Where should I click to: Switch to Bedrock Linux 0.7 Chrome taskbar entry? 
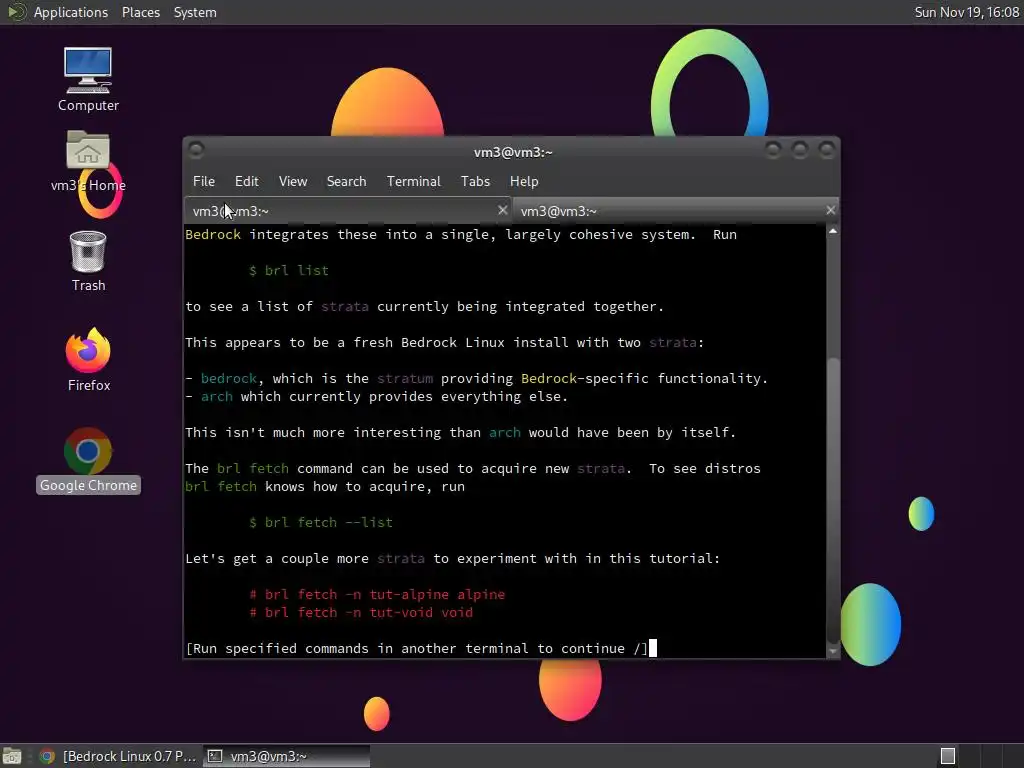118,756
